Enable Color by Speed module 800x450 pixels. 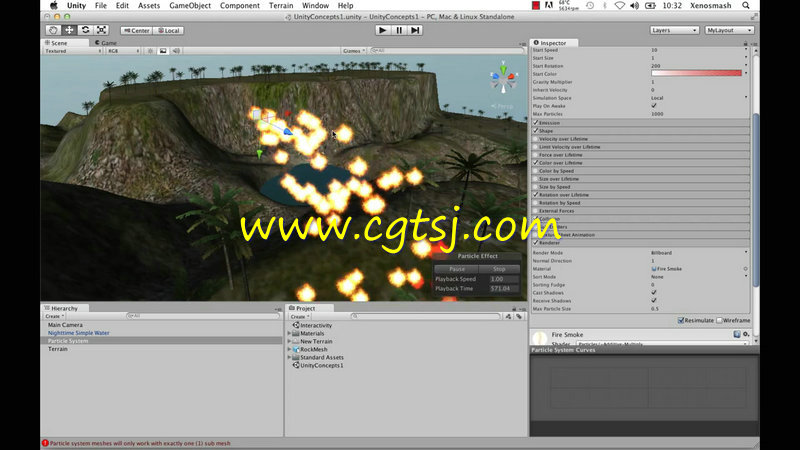point(536,171)
